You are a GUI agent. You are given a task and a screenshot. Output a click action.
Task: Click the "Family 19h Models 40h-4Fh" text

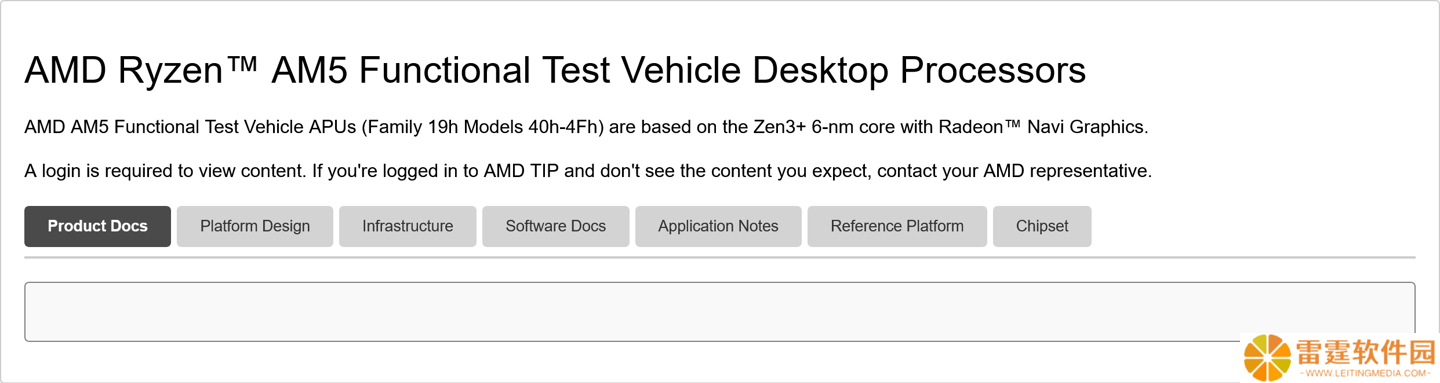tap(485, 127)
